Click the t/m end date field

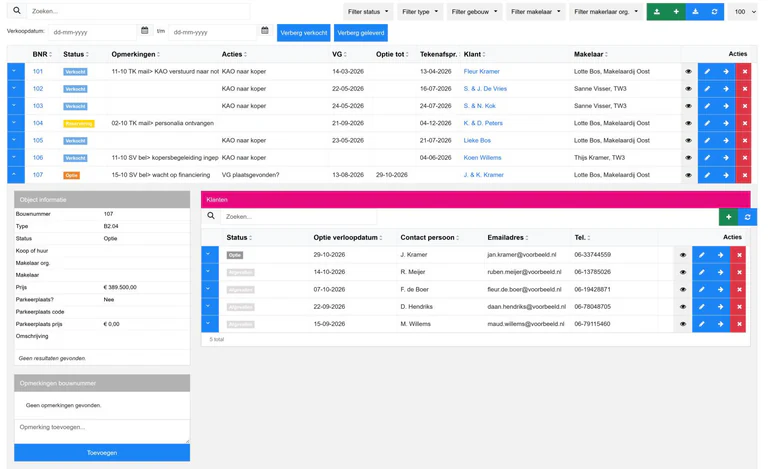coord(213,32)
